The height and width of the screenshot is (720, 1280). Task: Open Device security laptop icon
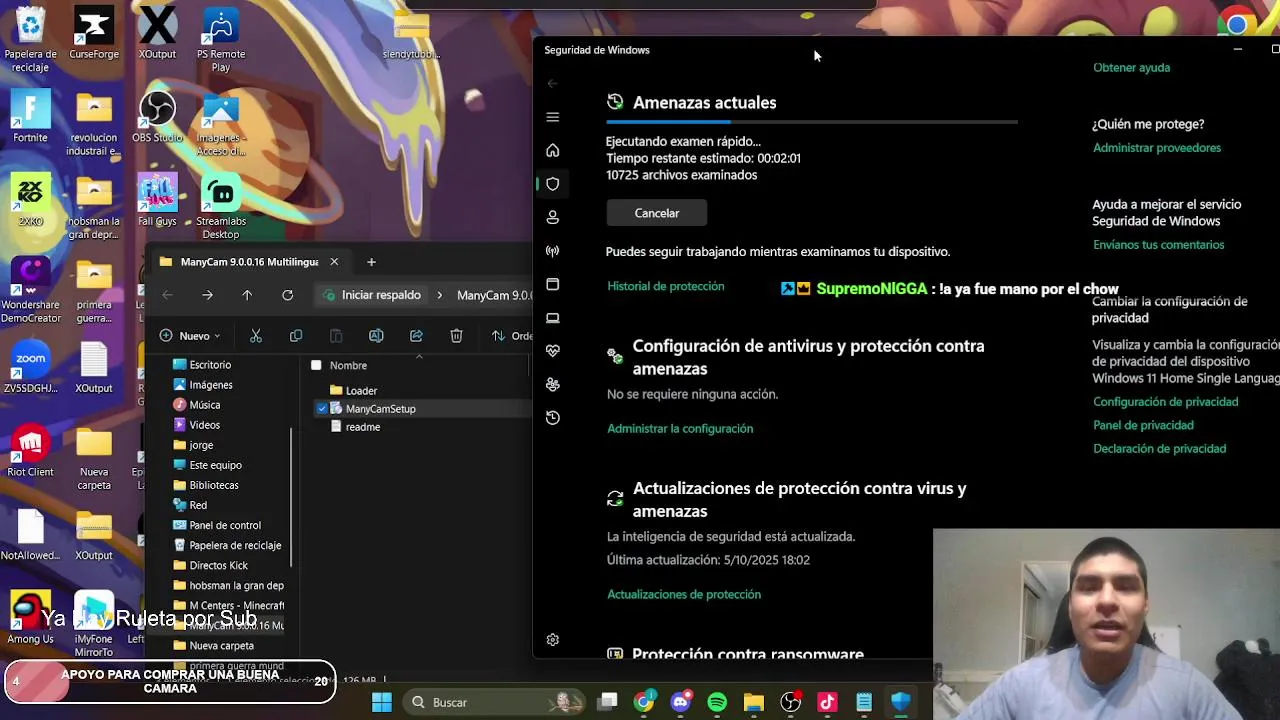552,318
